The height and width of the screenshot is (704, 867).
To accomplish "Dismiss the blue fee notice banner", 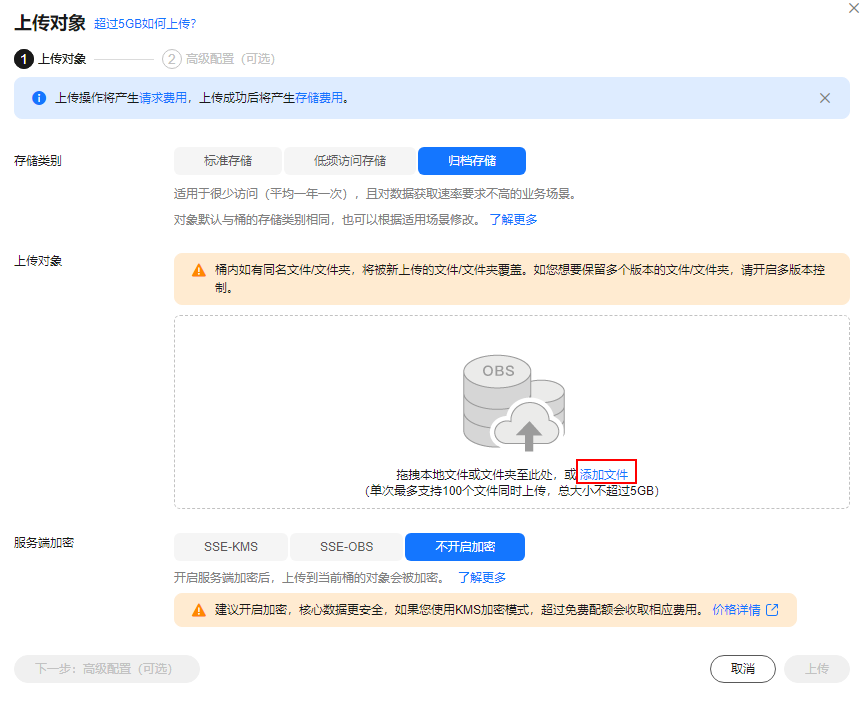I will pyautogui.click(x=824, y=98).
